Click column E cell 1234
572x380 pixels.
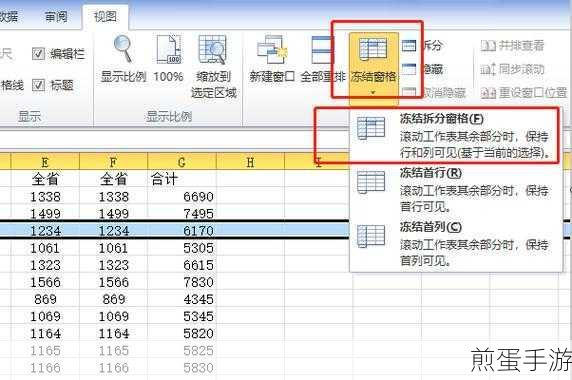[45, 230]
